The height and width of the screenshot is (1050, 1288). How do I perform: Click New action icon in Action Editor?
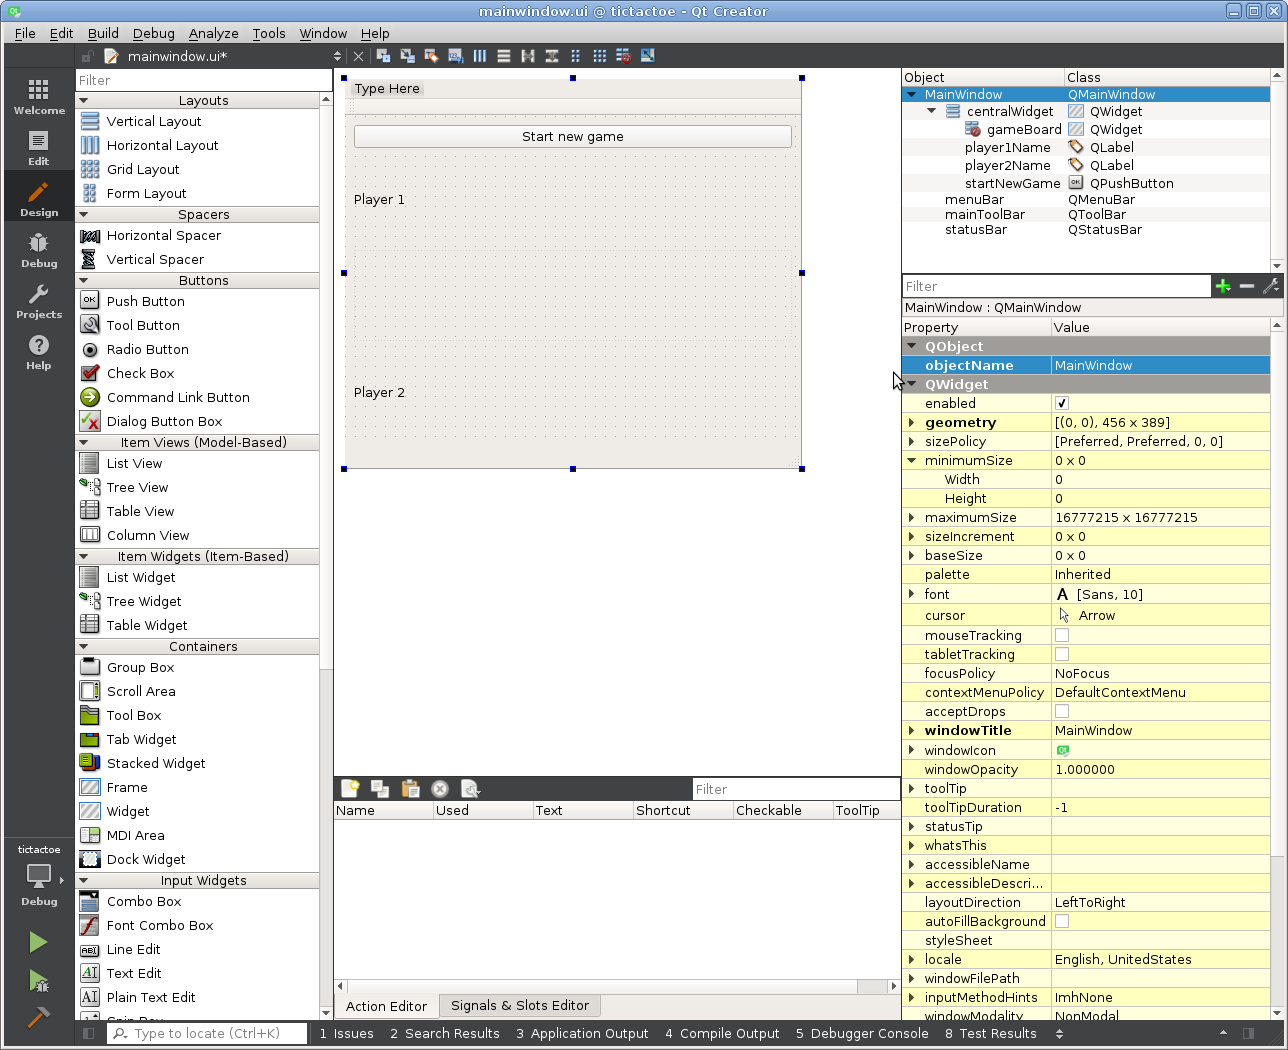(x=350, y=789)
